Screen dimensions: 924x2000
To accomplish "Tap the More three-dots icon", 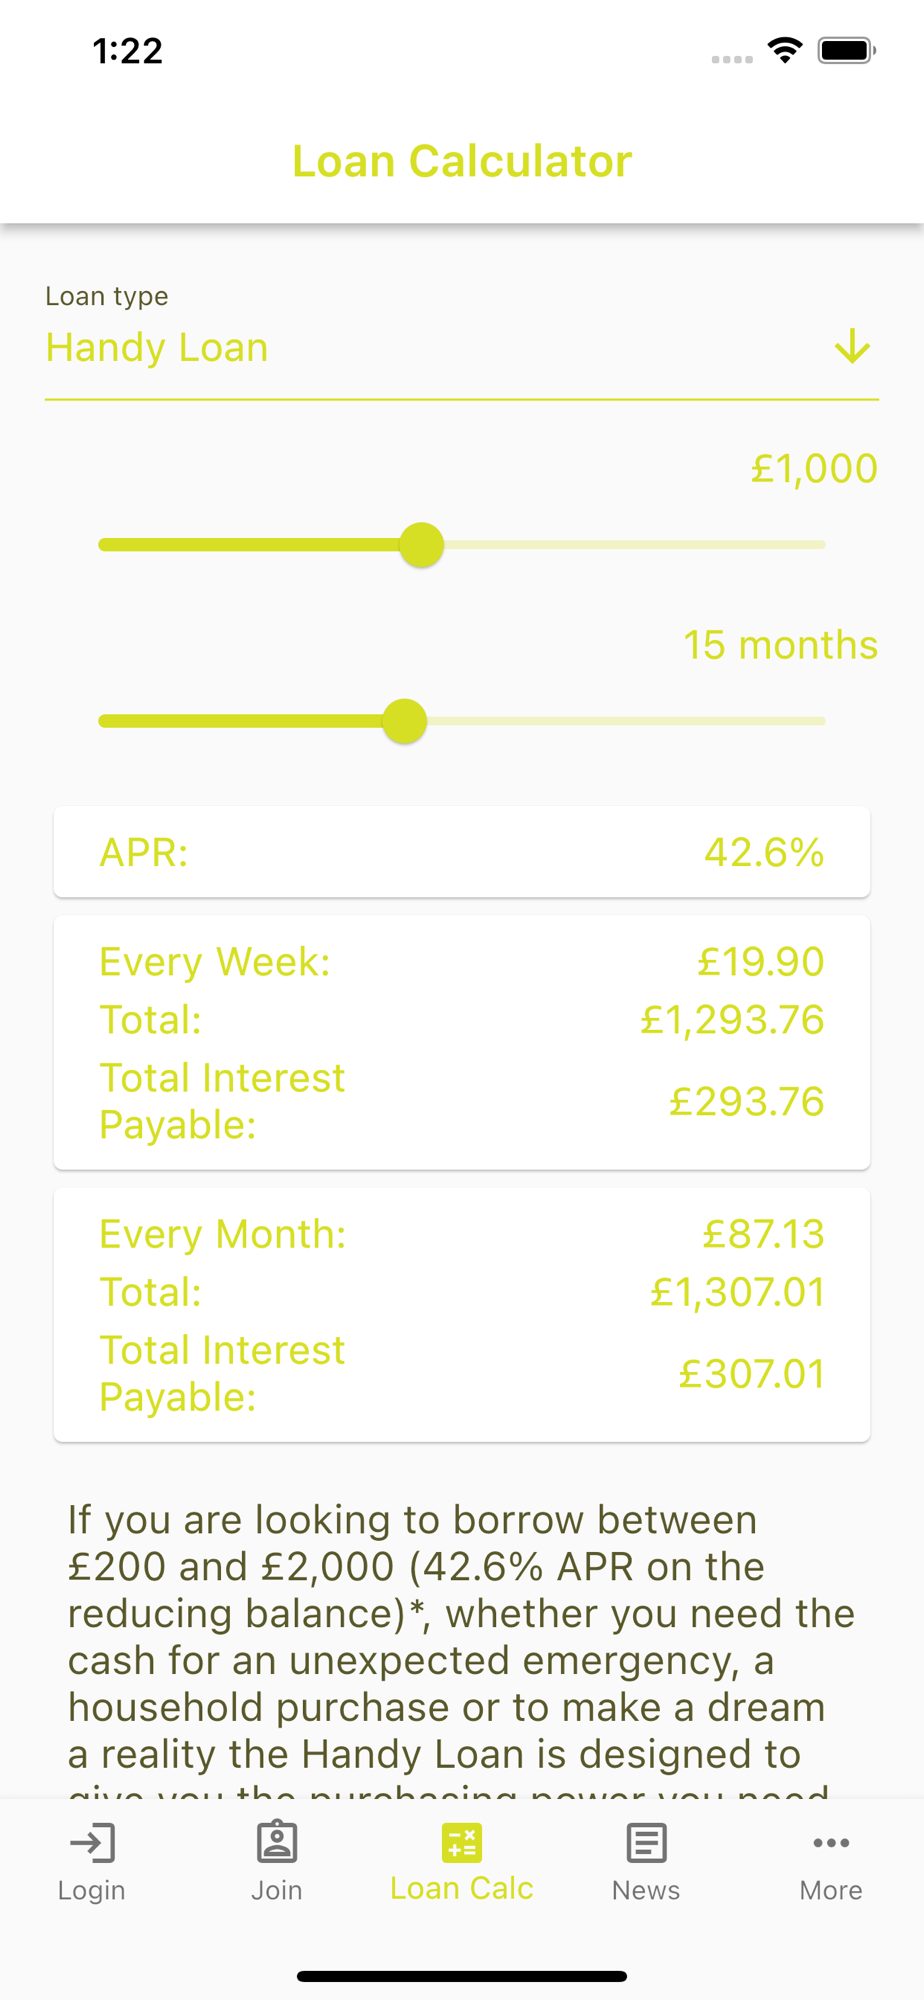I will pyautogui.click(x=831, y=1842).
